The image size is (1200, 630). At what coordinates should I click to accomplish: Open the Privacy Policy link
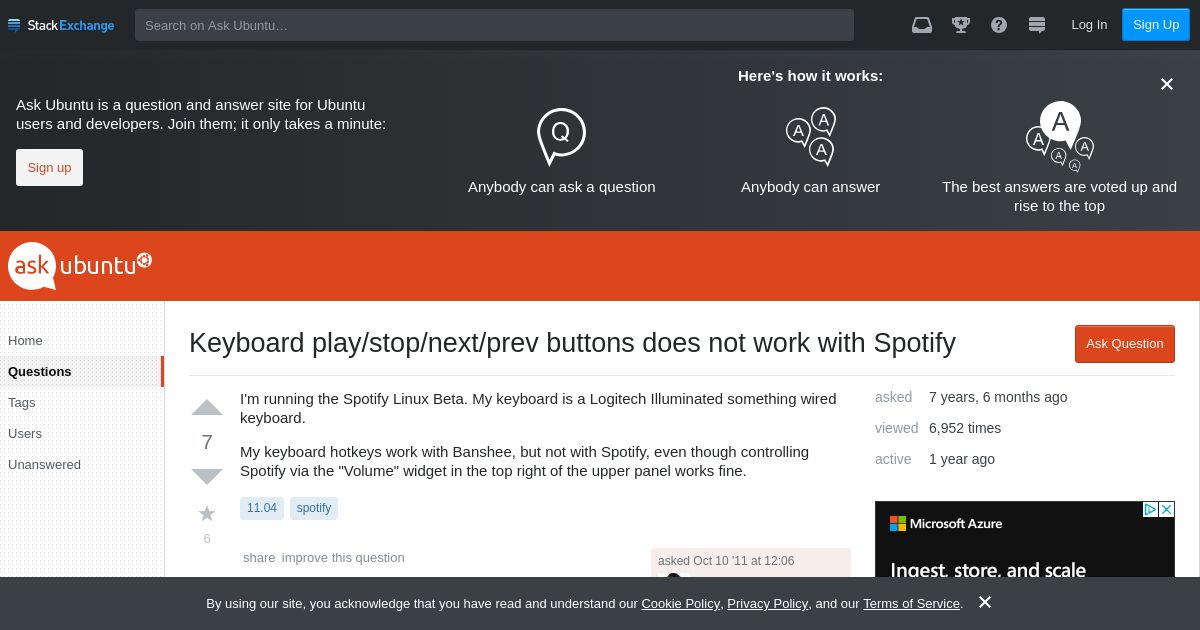pyautogui.click(x=767, y=603)
